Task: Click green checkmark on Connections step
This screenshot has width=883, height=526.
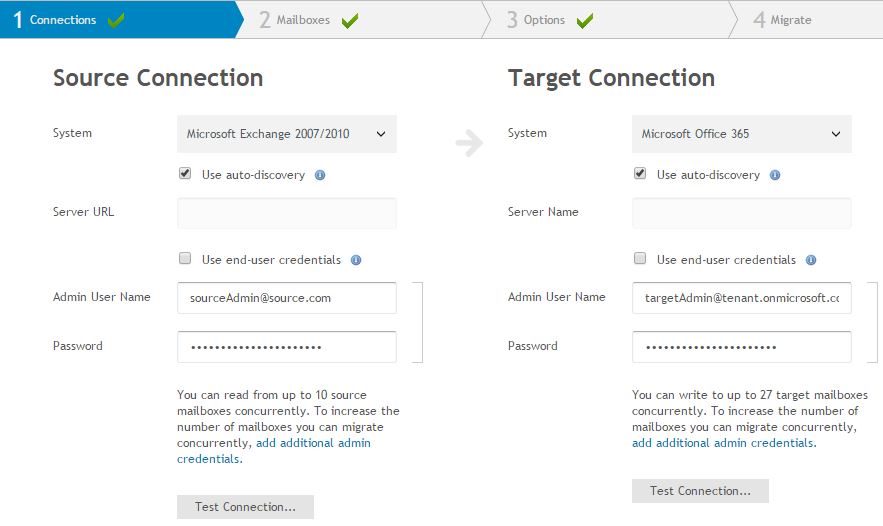Action: [116, 20]
